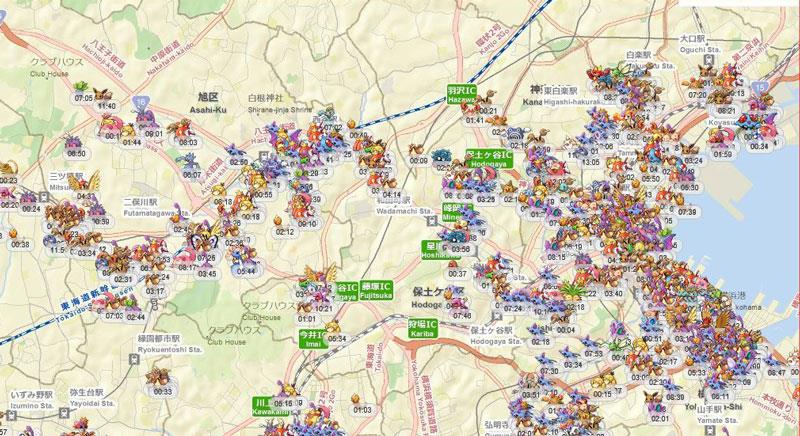Select the marker with timer 08:50
Screen dimensions: 800x436
click(76, 147)
